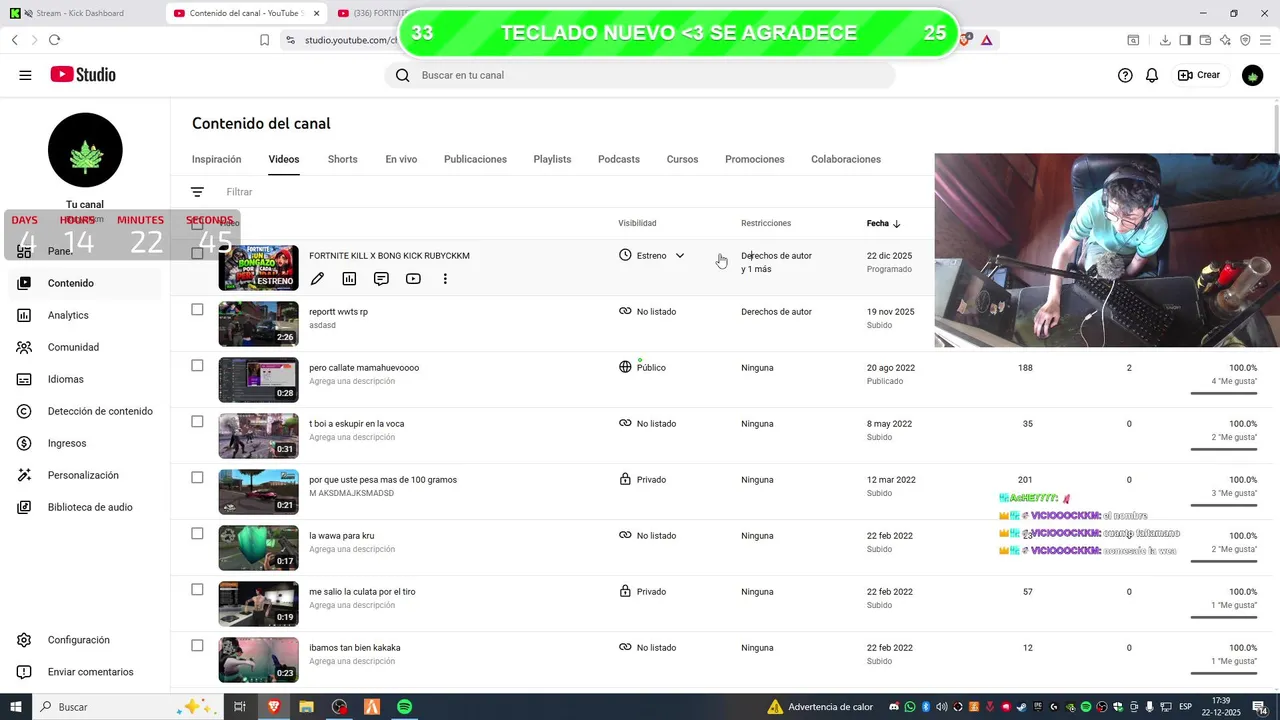This screenshot has width=1280, height=720.
Task: Switch to the Shorts tab
Action: click(x=342, y=159)
